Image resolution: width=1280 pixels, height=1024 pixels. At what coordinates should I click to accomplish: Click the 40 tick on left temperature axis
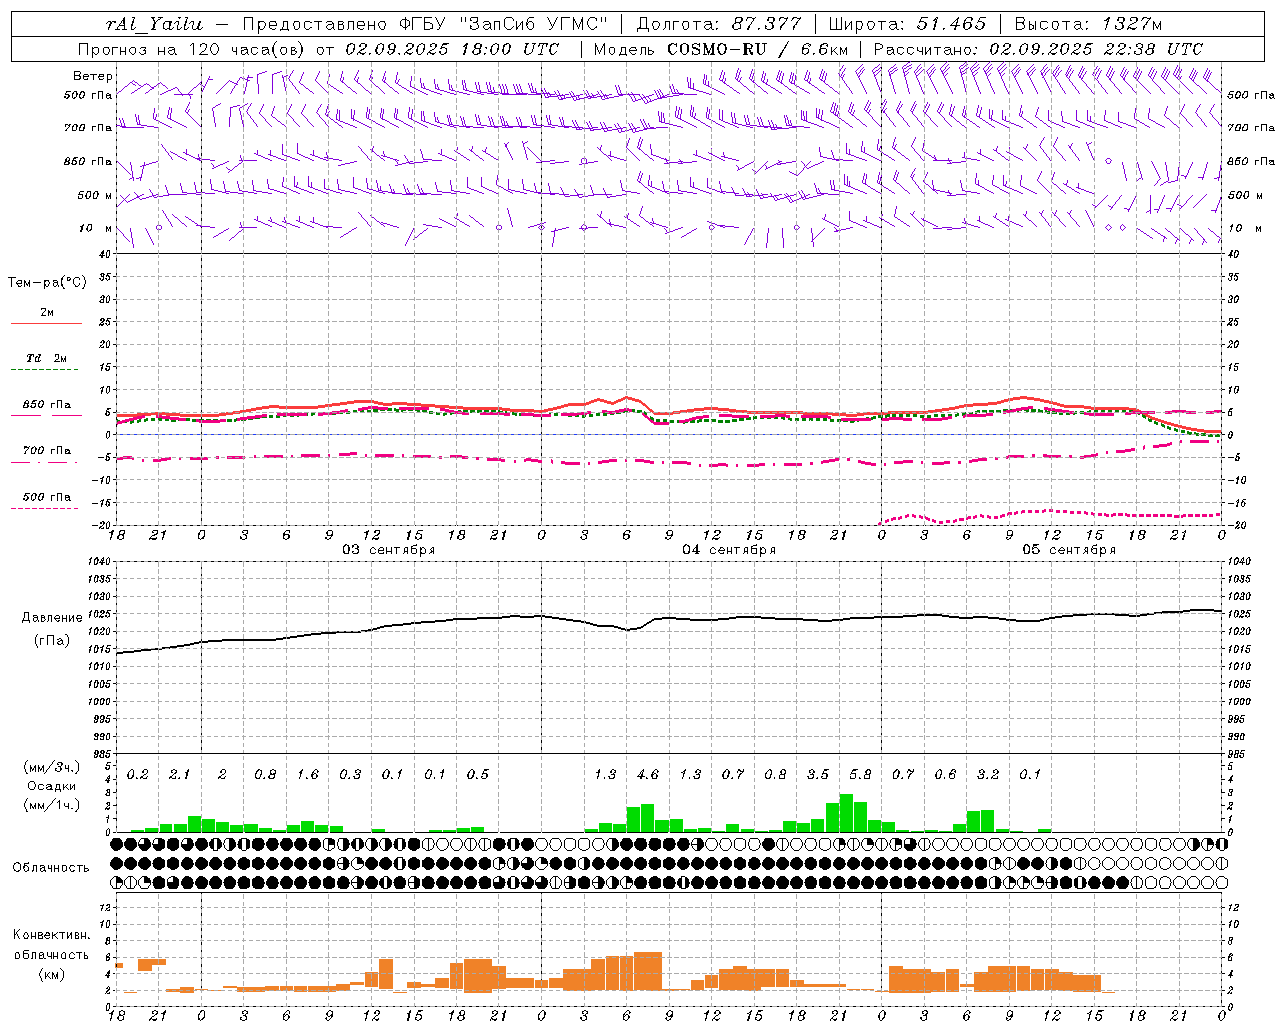tap(105, 254)
